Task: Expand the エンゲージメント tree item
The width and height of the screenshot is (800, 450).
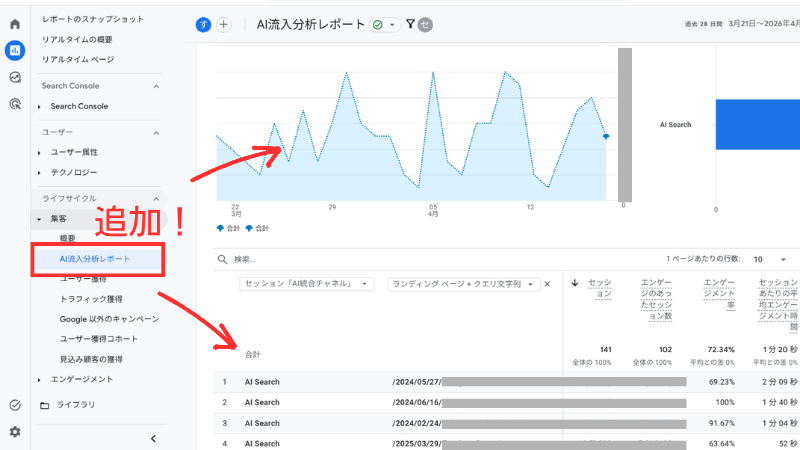Action: 39,379
